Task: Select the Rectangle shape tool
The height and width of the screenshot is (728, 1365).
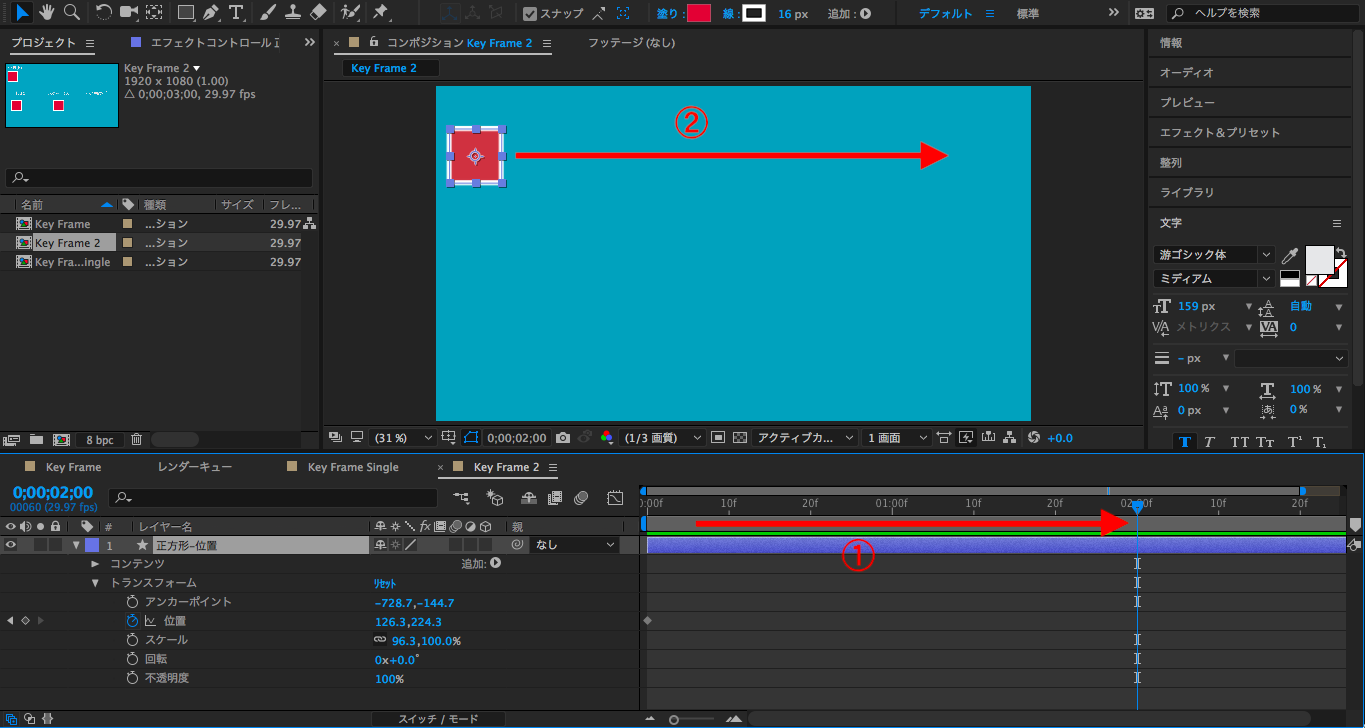Action: point(185,13)
